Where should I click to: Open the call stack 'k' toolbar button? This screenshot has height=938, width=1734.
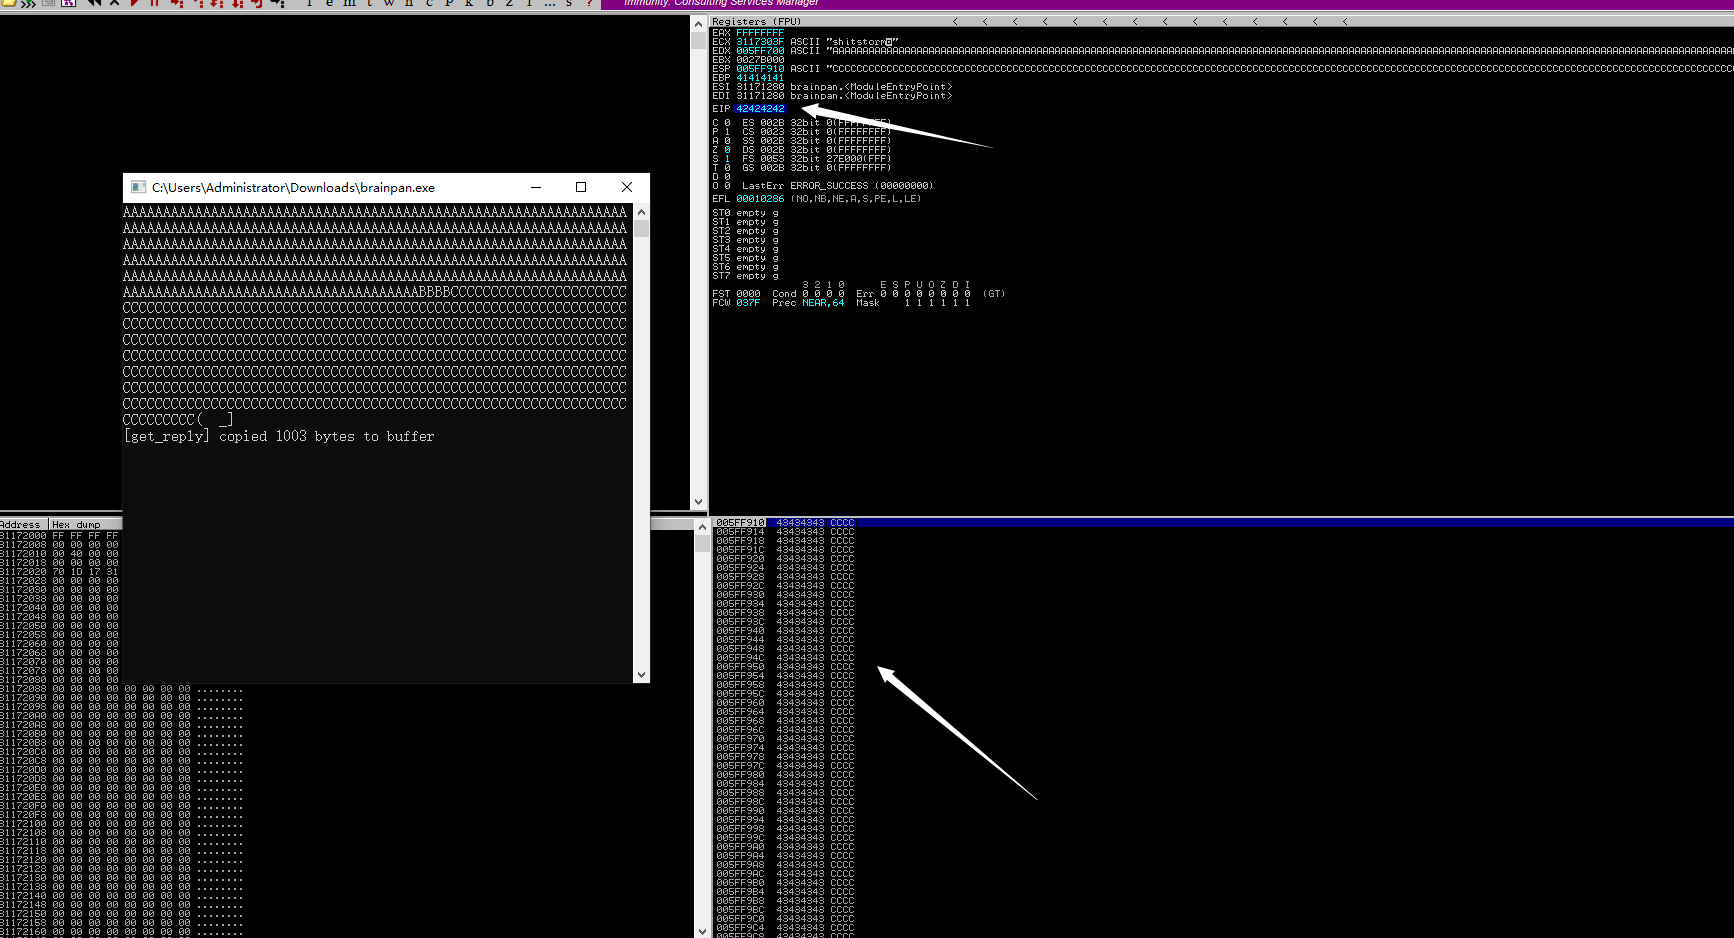[x=469, y=3]
